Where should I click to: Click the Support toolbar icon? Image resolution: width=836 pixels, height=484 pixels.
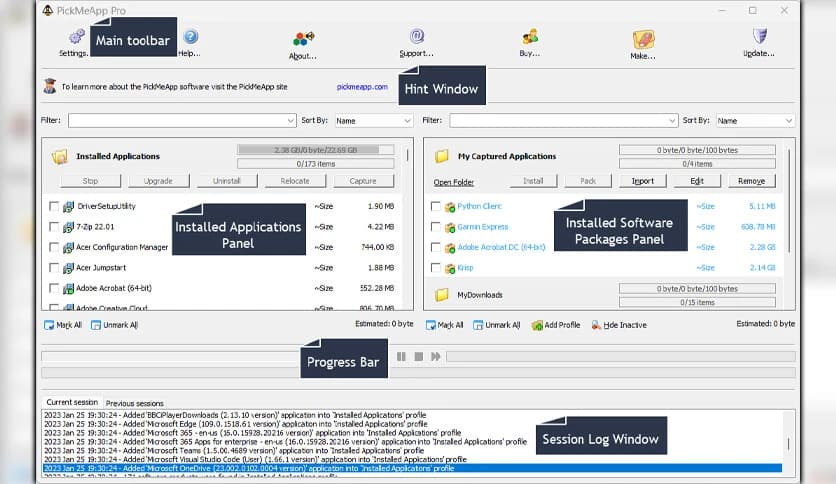pyautogui.click(x=417, y=38)
